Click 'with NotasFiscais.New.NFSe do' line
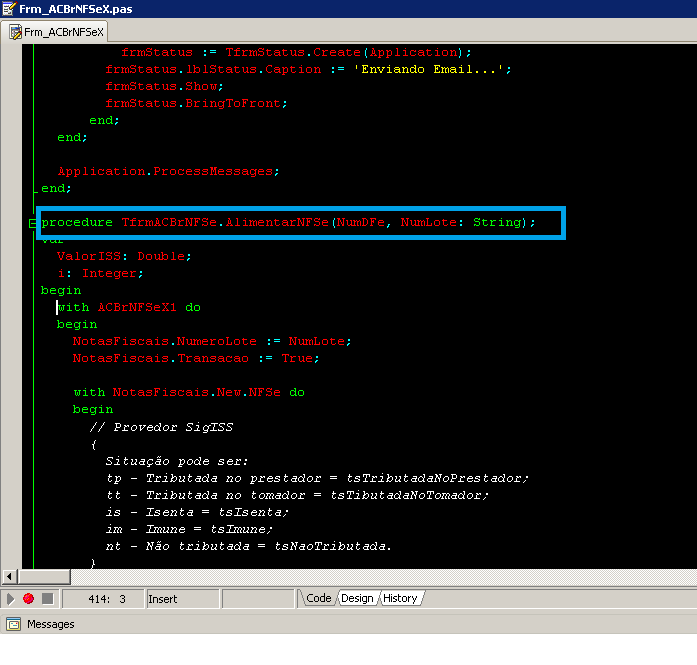 point(189,393)
